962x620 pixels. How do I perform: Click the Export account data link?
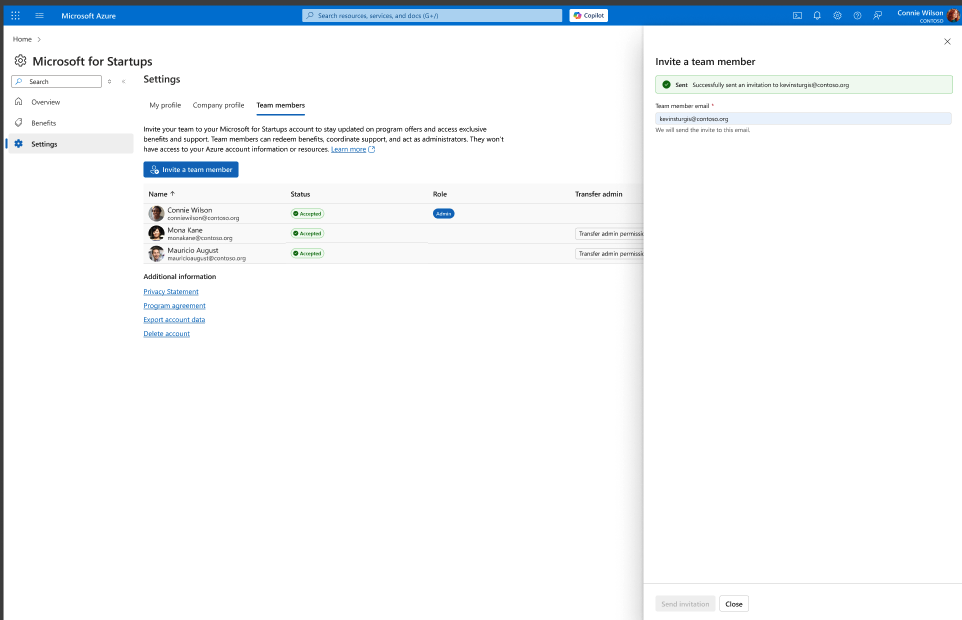pyautogui.click(x=174, y=320)
